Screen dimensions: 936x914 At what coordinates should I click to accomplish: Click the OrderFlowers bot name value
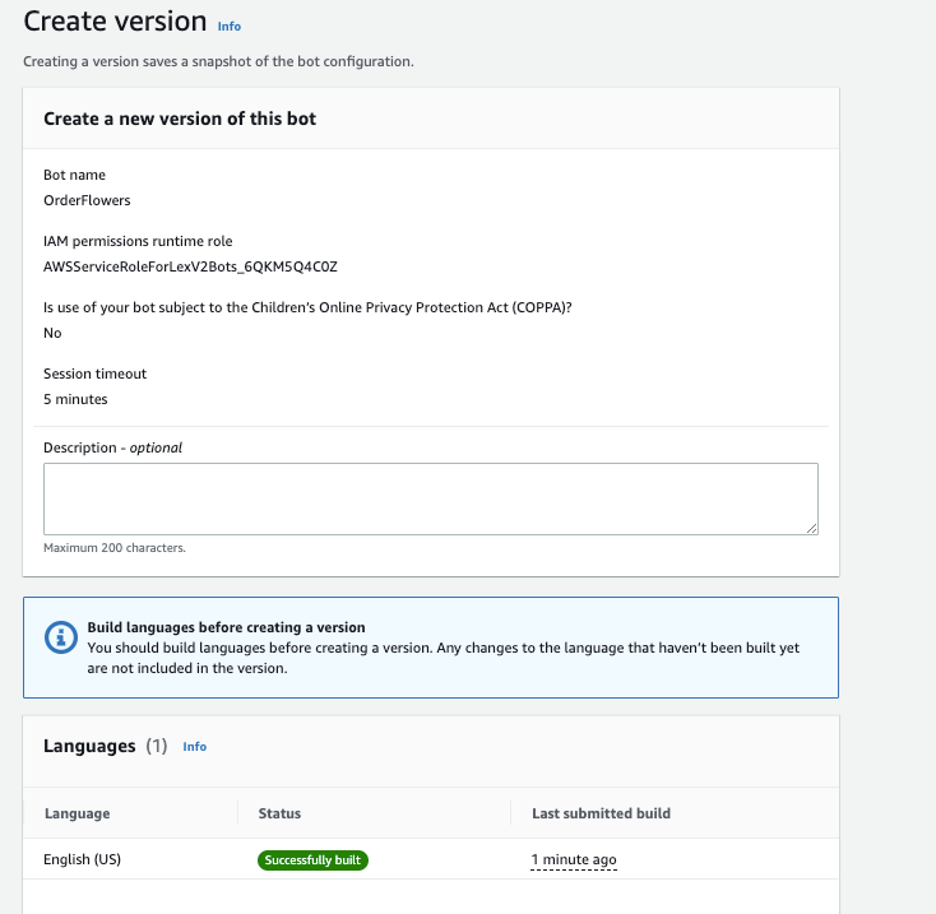click(x=87, y=200)
